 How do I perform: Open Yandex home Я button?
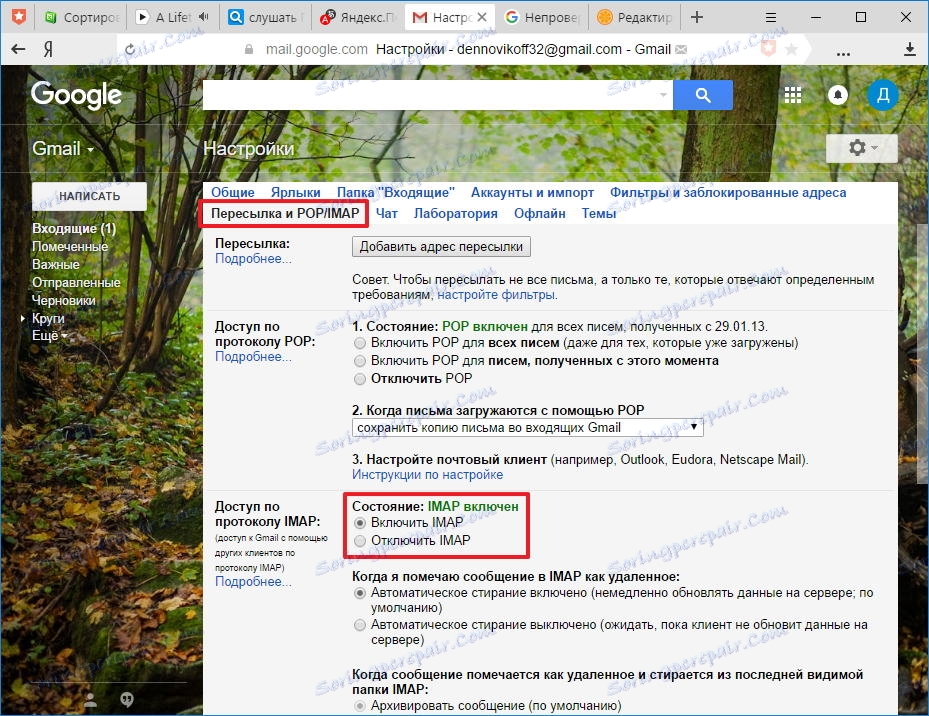coord(48,49)
